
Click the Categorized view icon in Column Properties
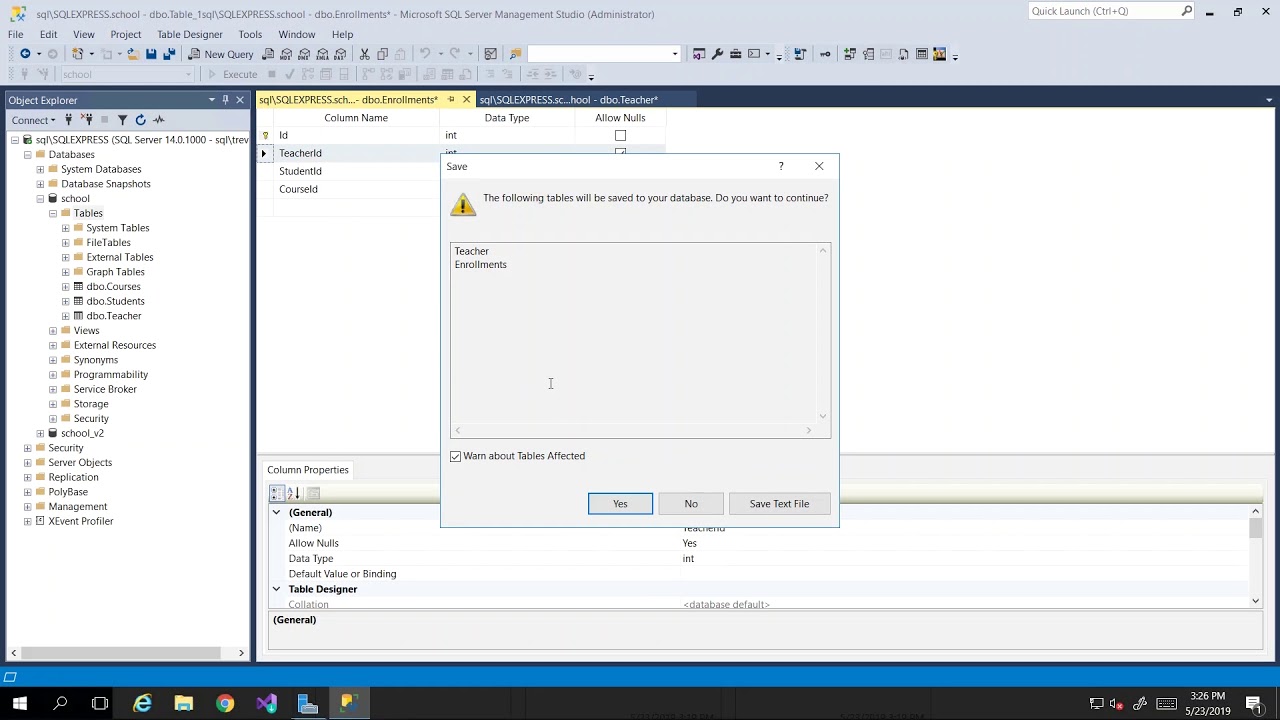coord(277,493)
